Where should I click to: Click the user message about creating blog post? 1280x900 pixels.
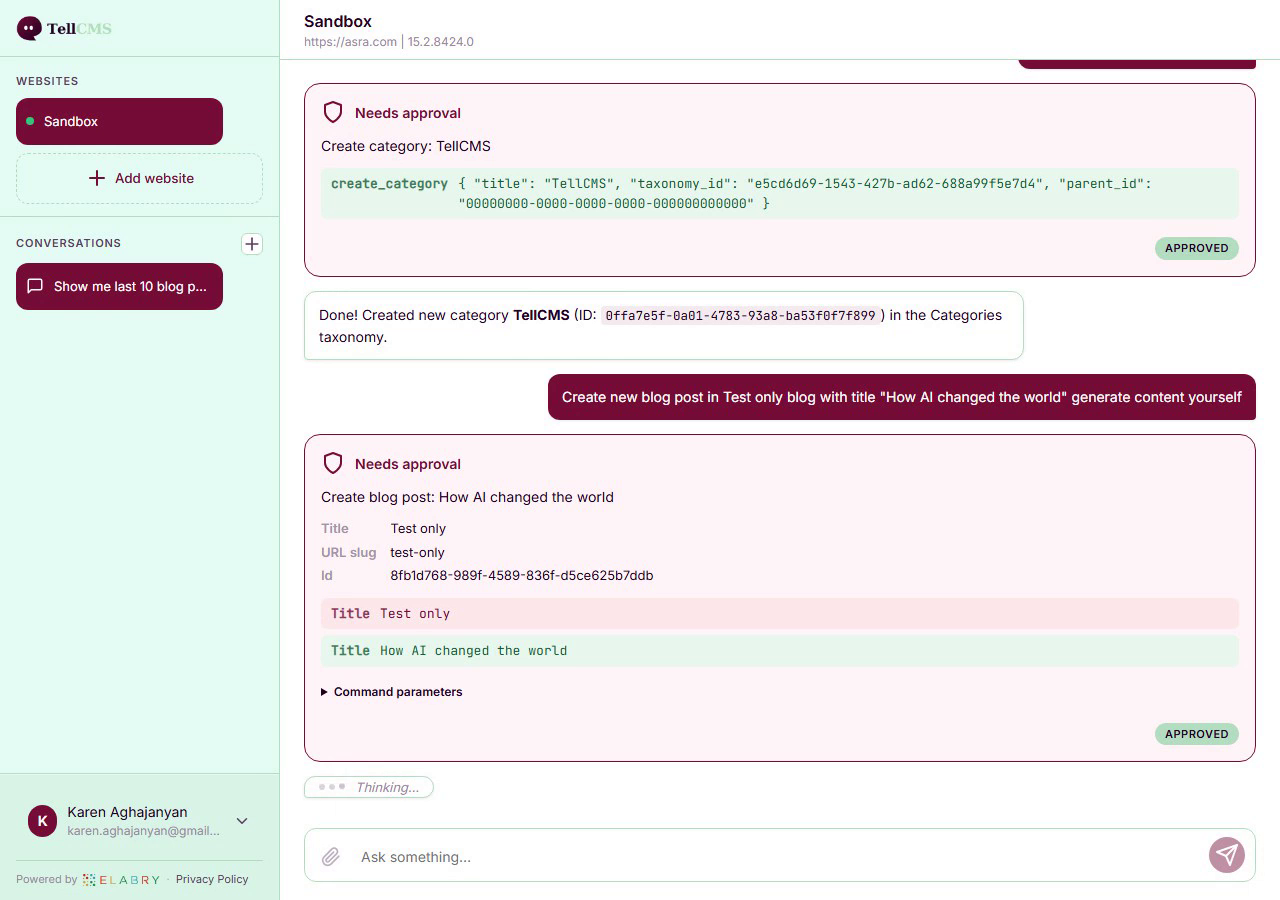tap(901, 397)
